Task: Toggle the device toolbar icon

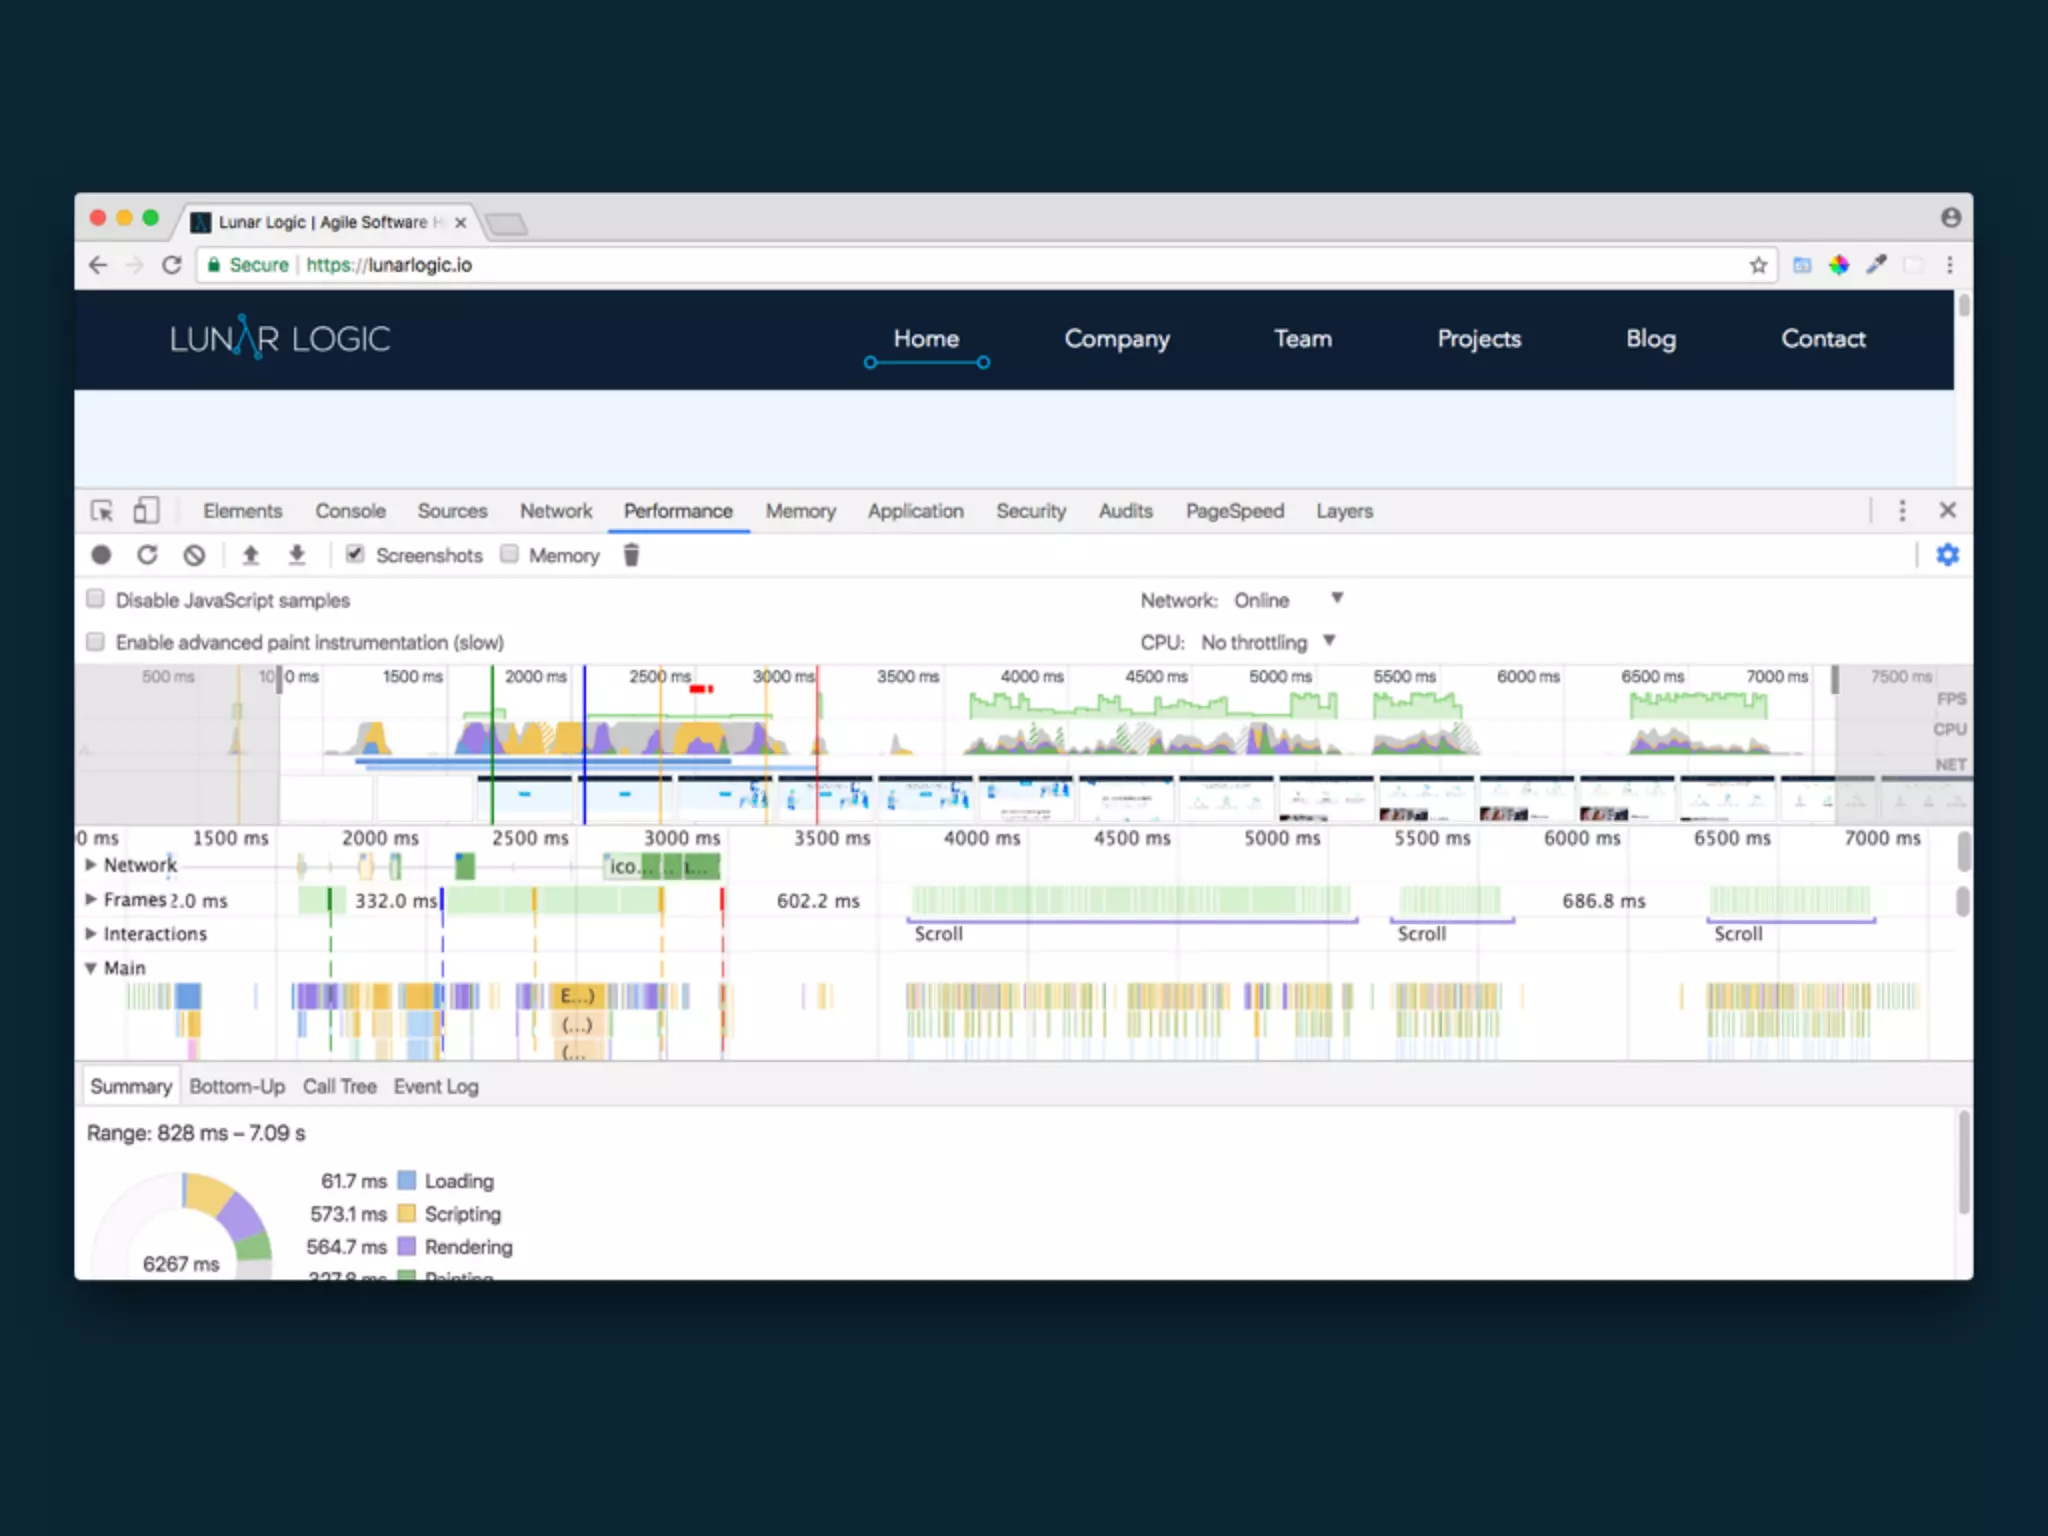Action: pos(146,511)
